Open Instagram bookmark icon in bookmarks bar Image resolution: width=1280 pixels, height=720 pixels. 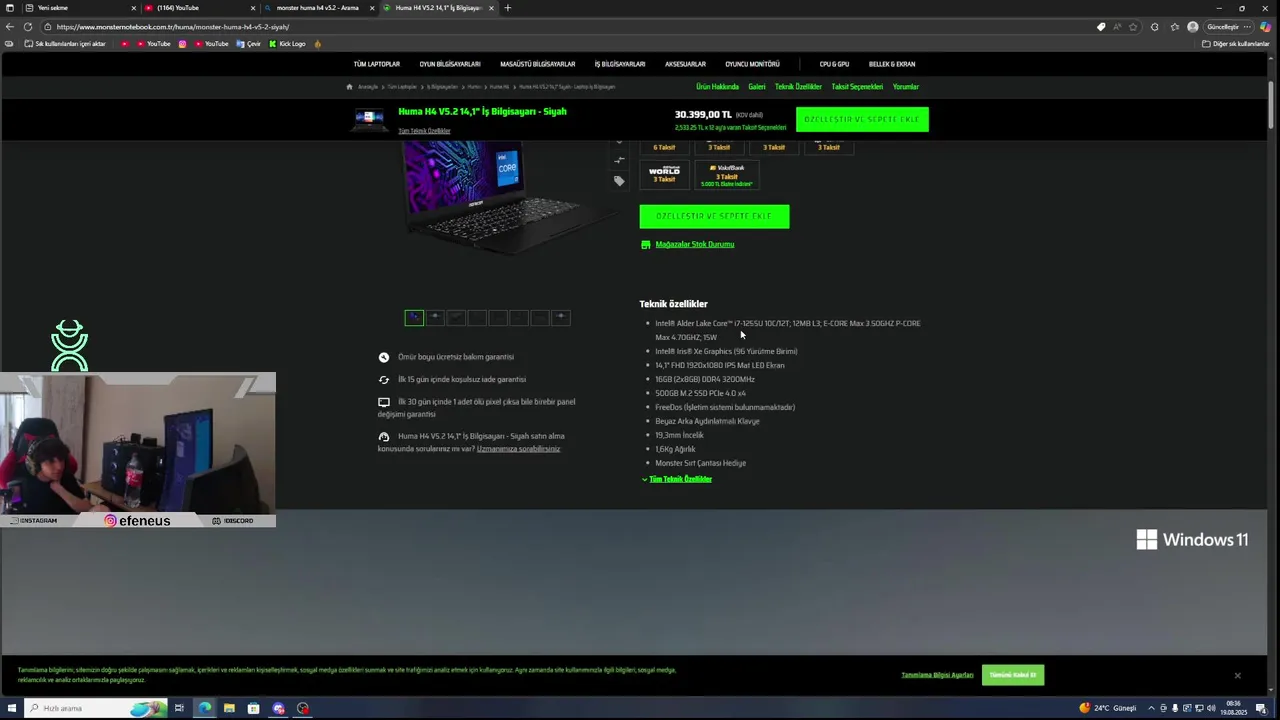(x=182, y=44)
